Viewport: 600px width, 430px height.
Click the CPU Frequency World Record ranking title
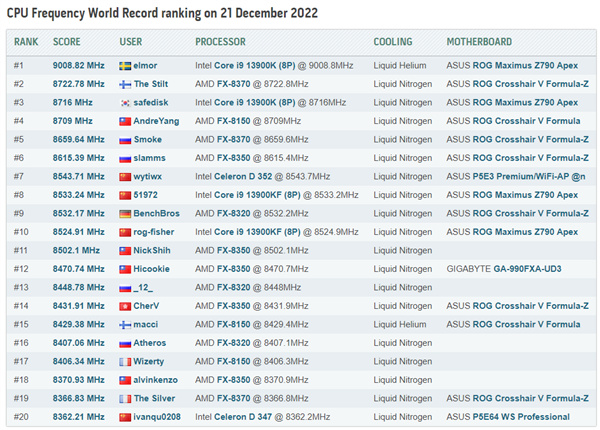click(x=162, y=13)
